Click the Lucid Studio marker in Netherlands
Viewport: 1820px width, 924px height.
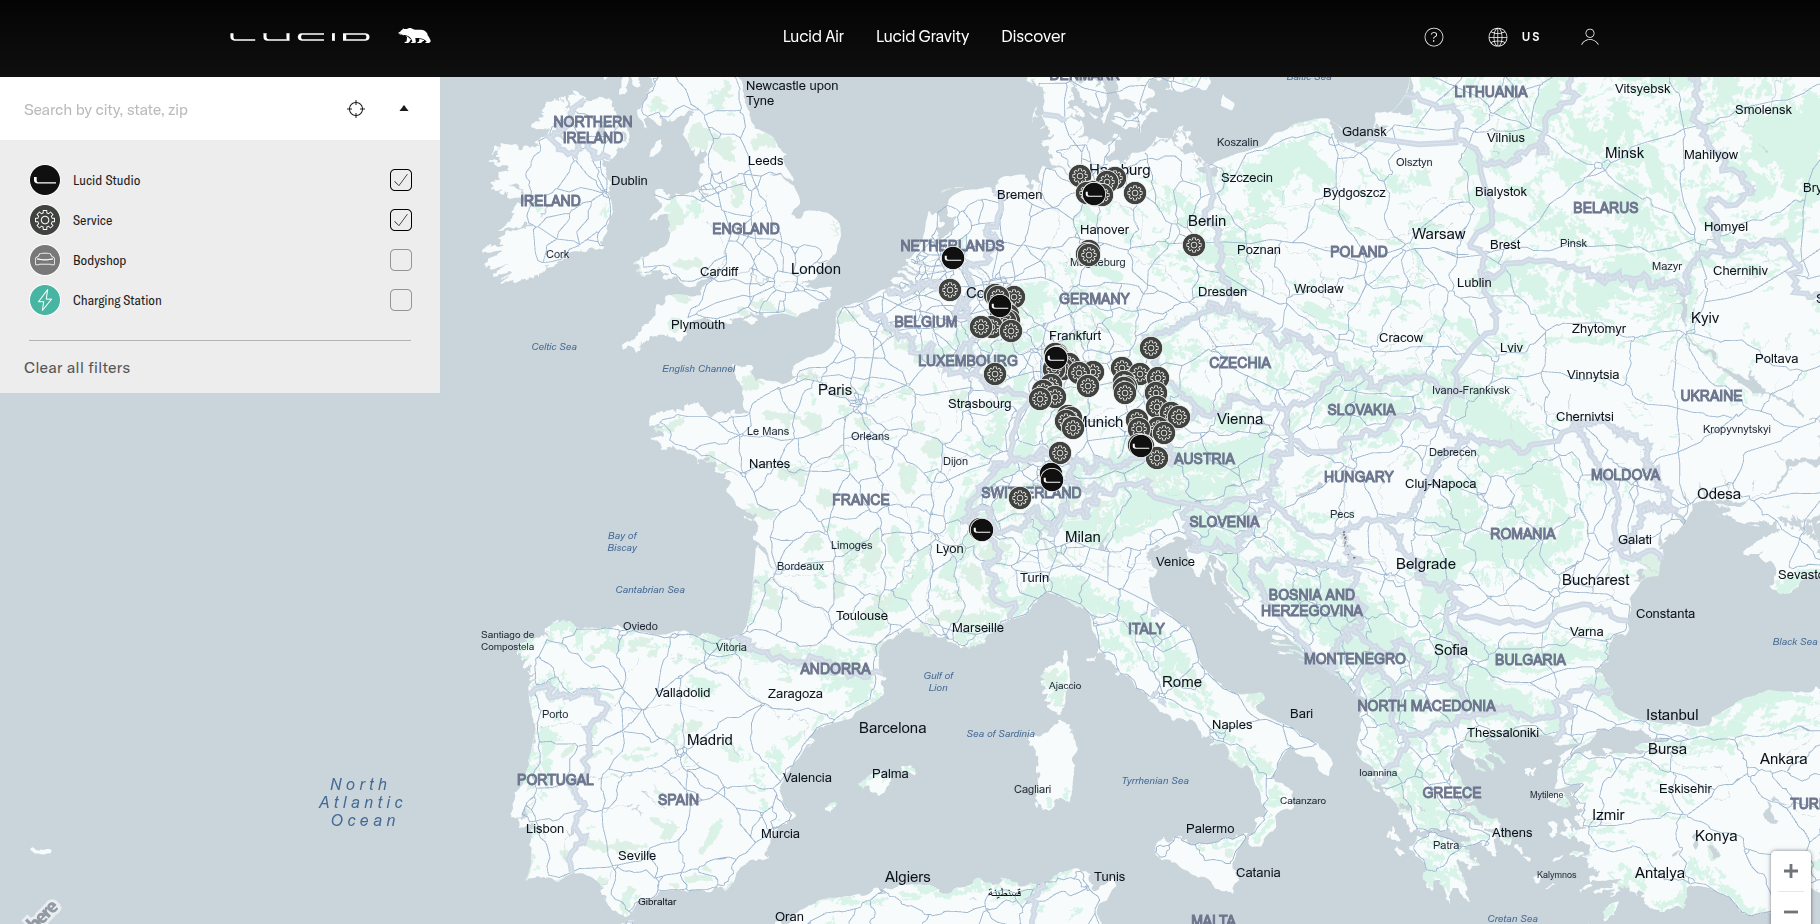click(953, 258)
